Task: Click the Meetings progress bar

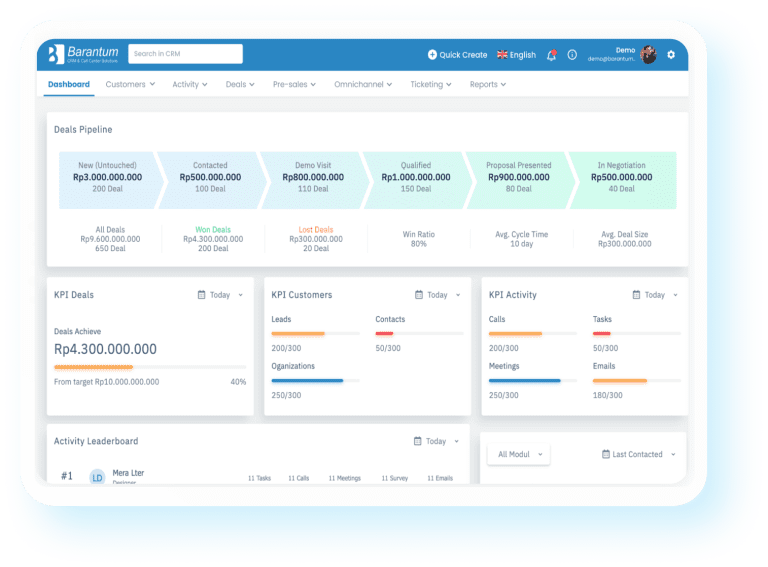Action: click(x=533, y=380)
